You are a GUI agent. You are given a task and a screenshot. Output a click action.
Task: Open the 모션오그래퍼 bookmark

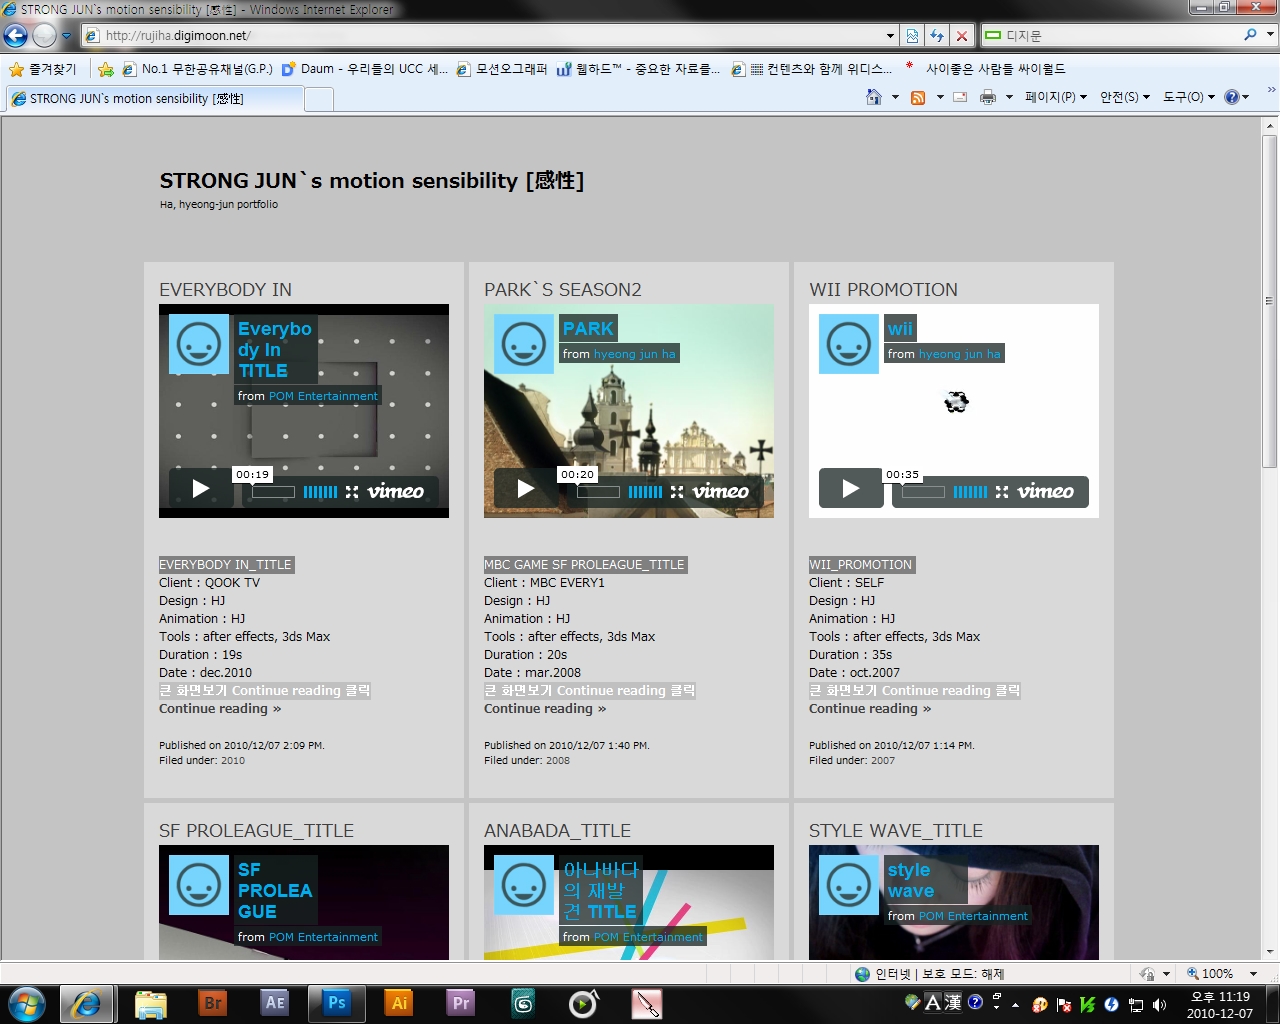tap(502, 69)
